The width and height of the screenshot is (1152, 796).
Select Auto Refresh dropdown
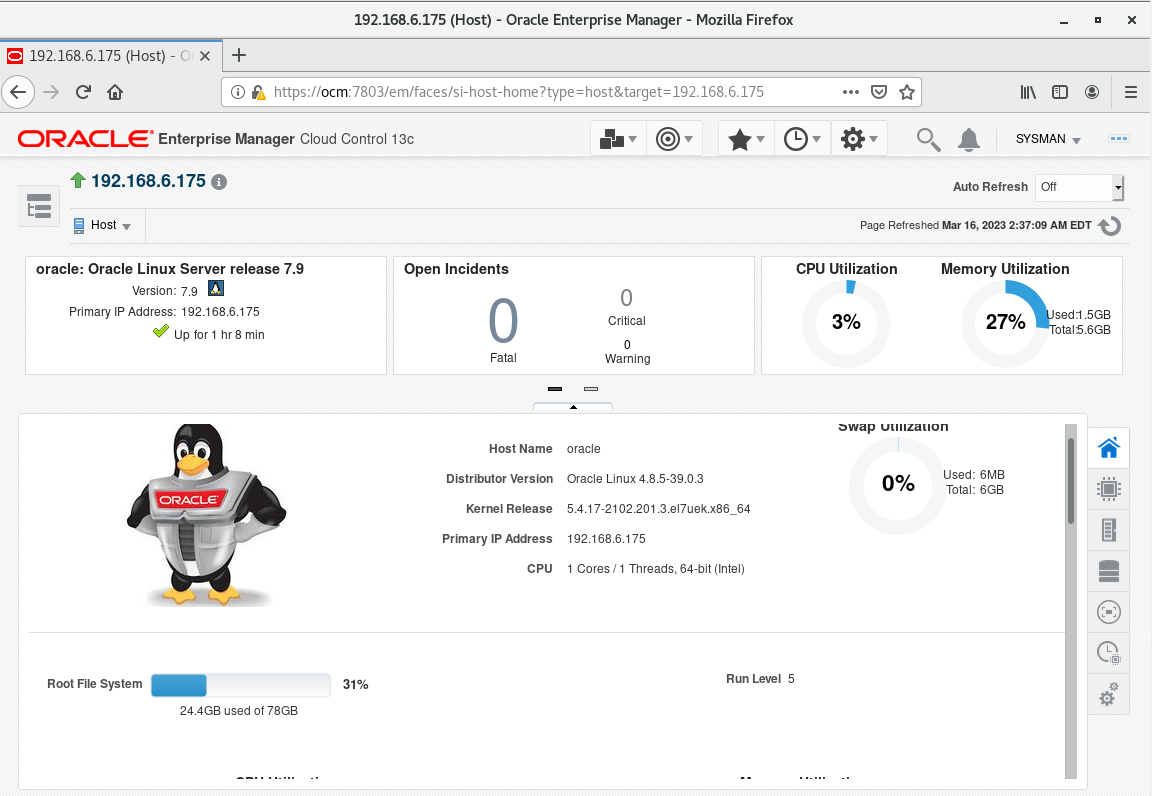pyautogui.click(x=1079, y=187)
